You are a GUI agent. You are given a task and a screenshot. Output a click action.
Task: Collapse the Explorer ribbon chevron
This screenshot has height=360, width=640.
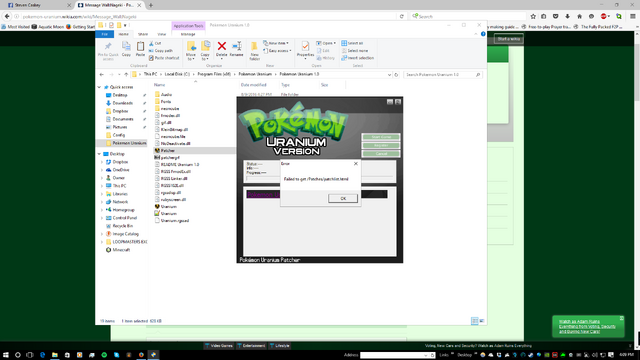click(x=476, y=34)
